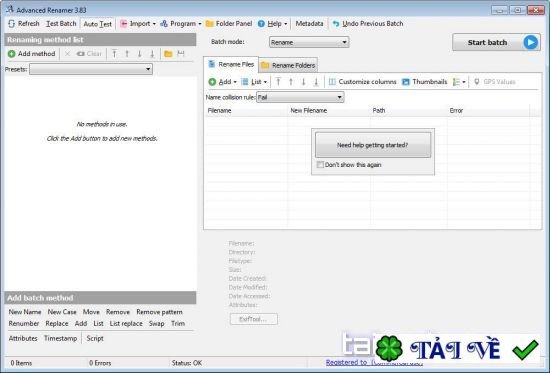Click Need help getting started button
Viewport: 550px width, 373px height.
[x=373, y=145]
